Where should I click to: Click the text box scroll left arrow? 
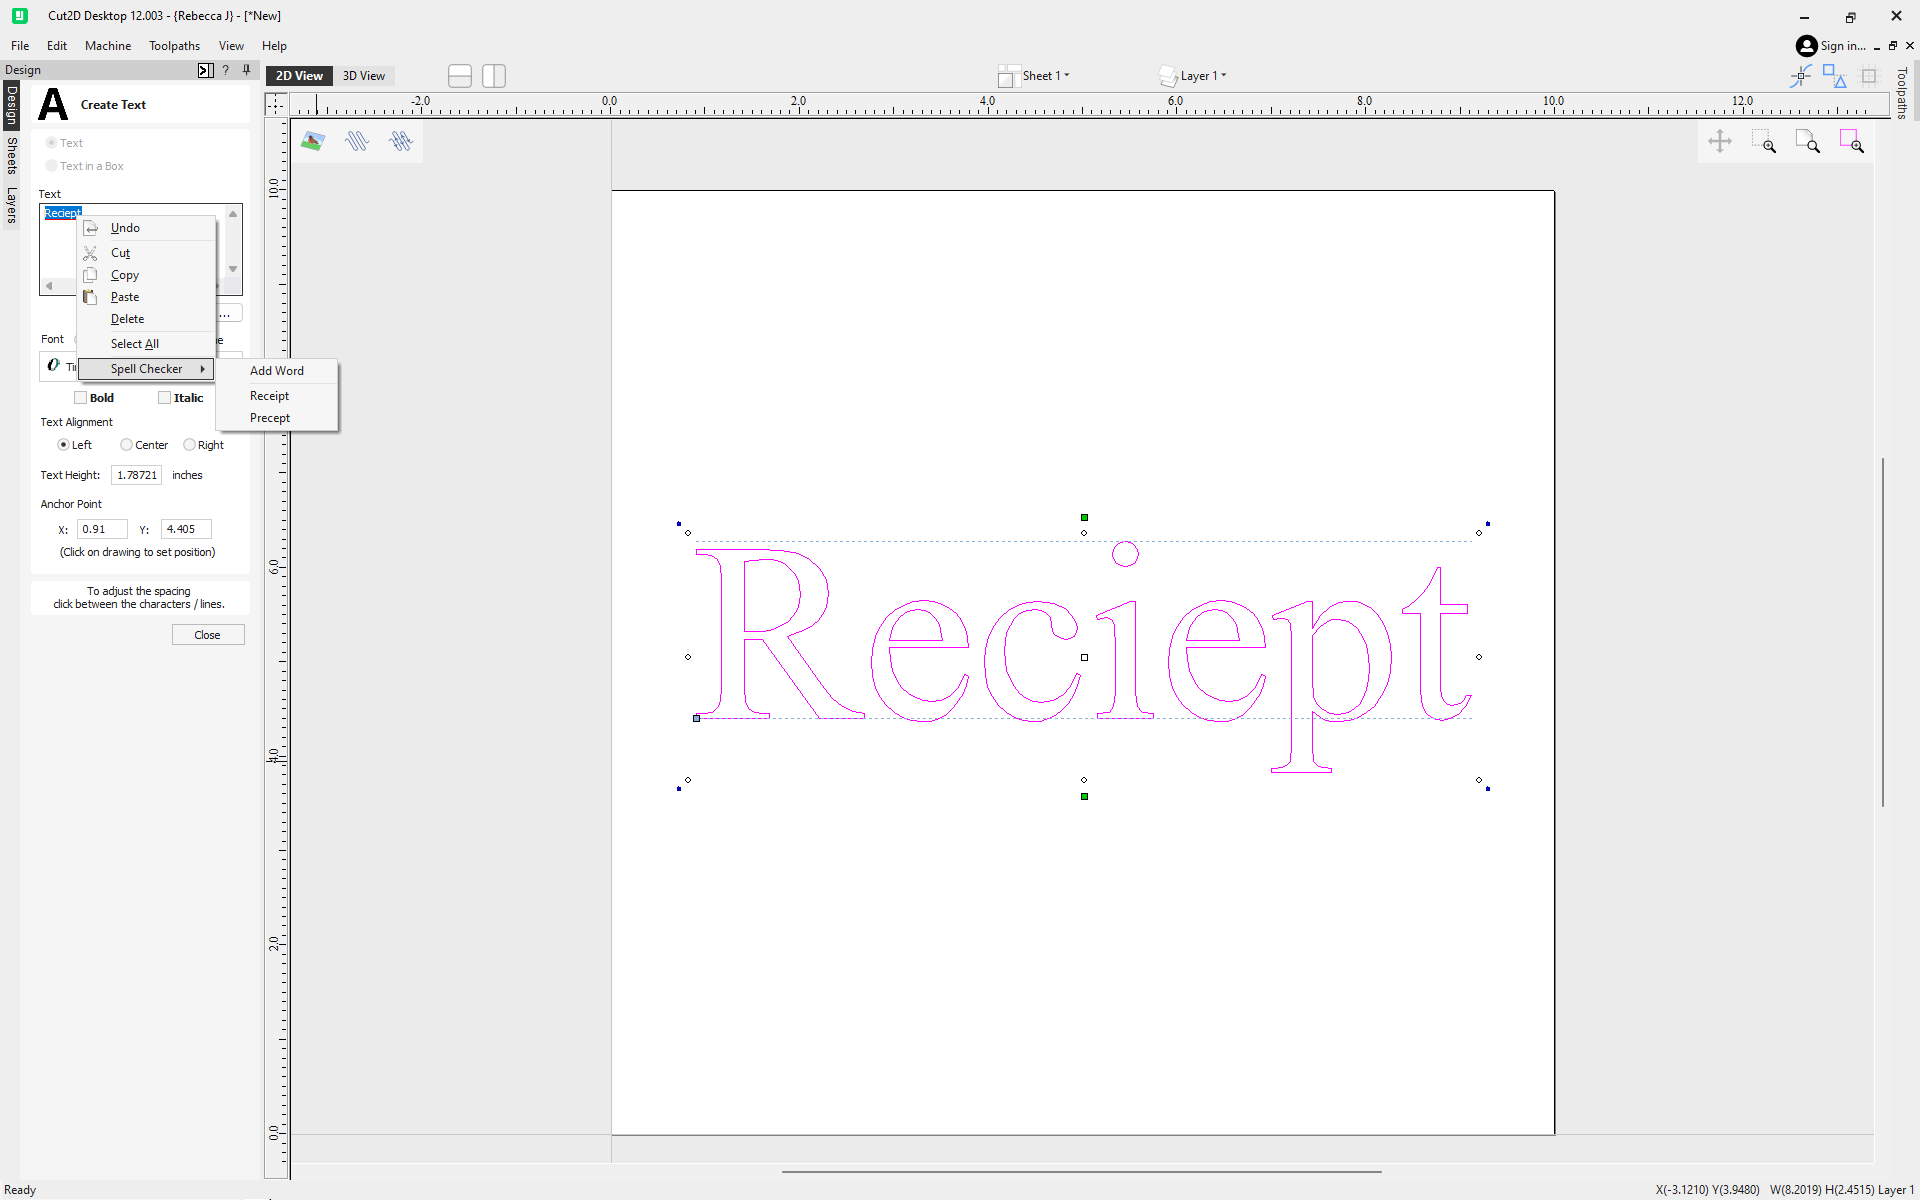click(49, 286)
